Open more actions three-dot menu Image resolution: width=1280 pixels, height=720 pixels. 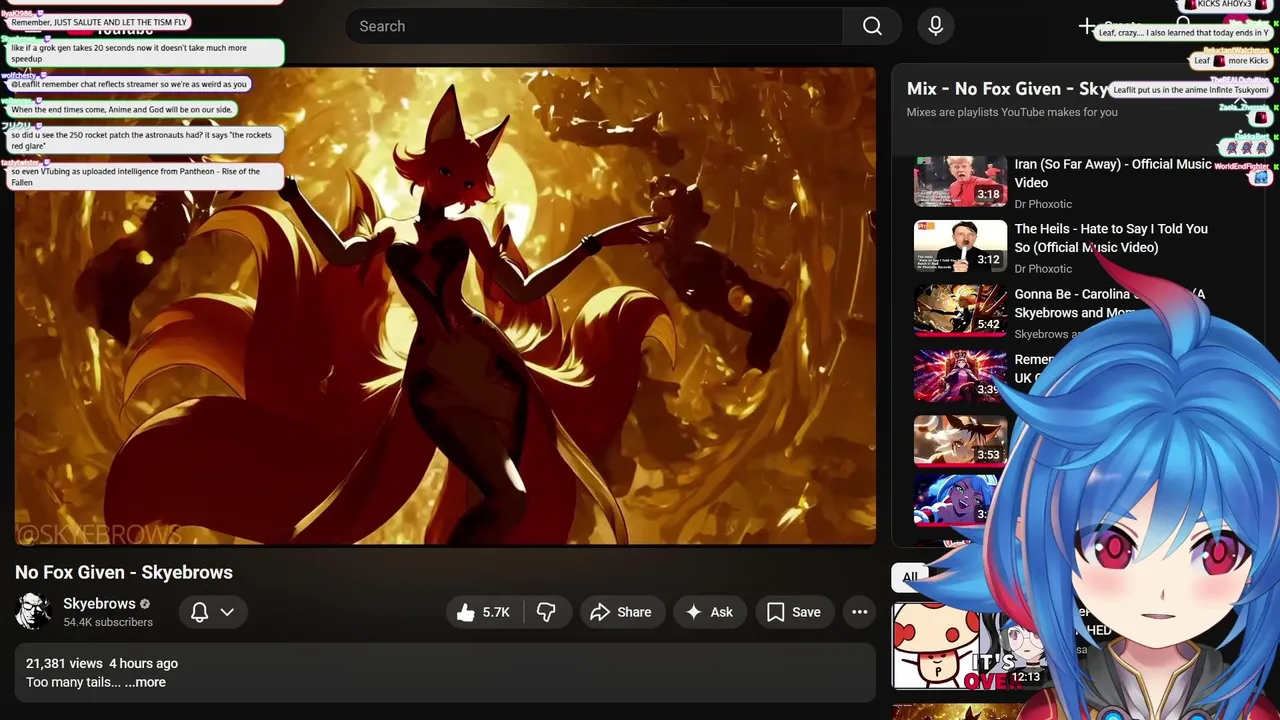tap(859, 612)
